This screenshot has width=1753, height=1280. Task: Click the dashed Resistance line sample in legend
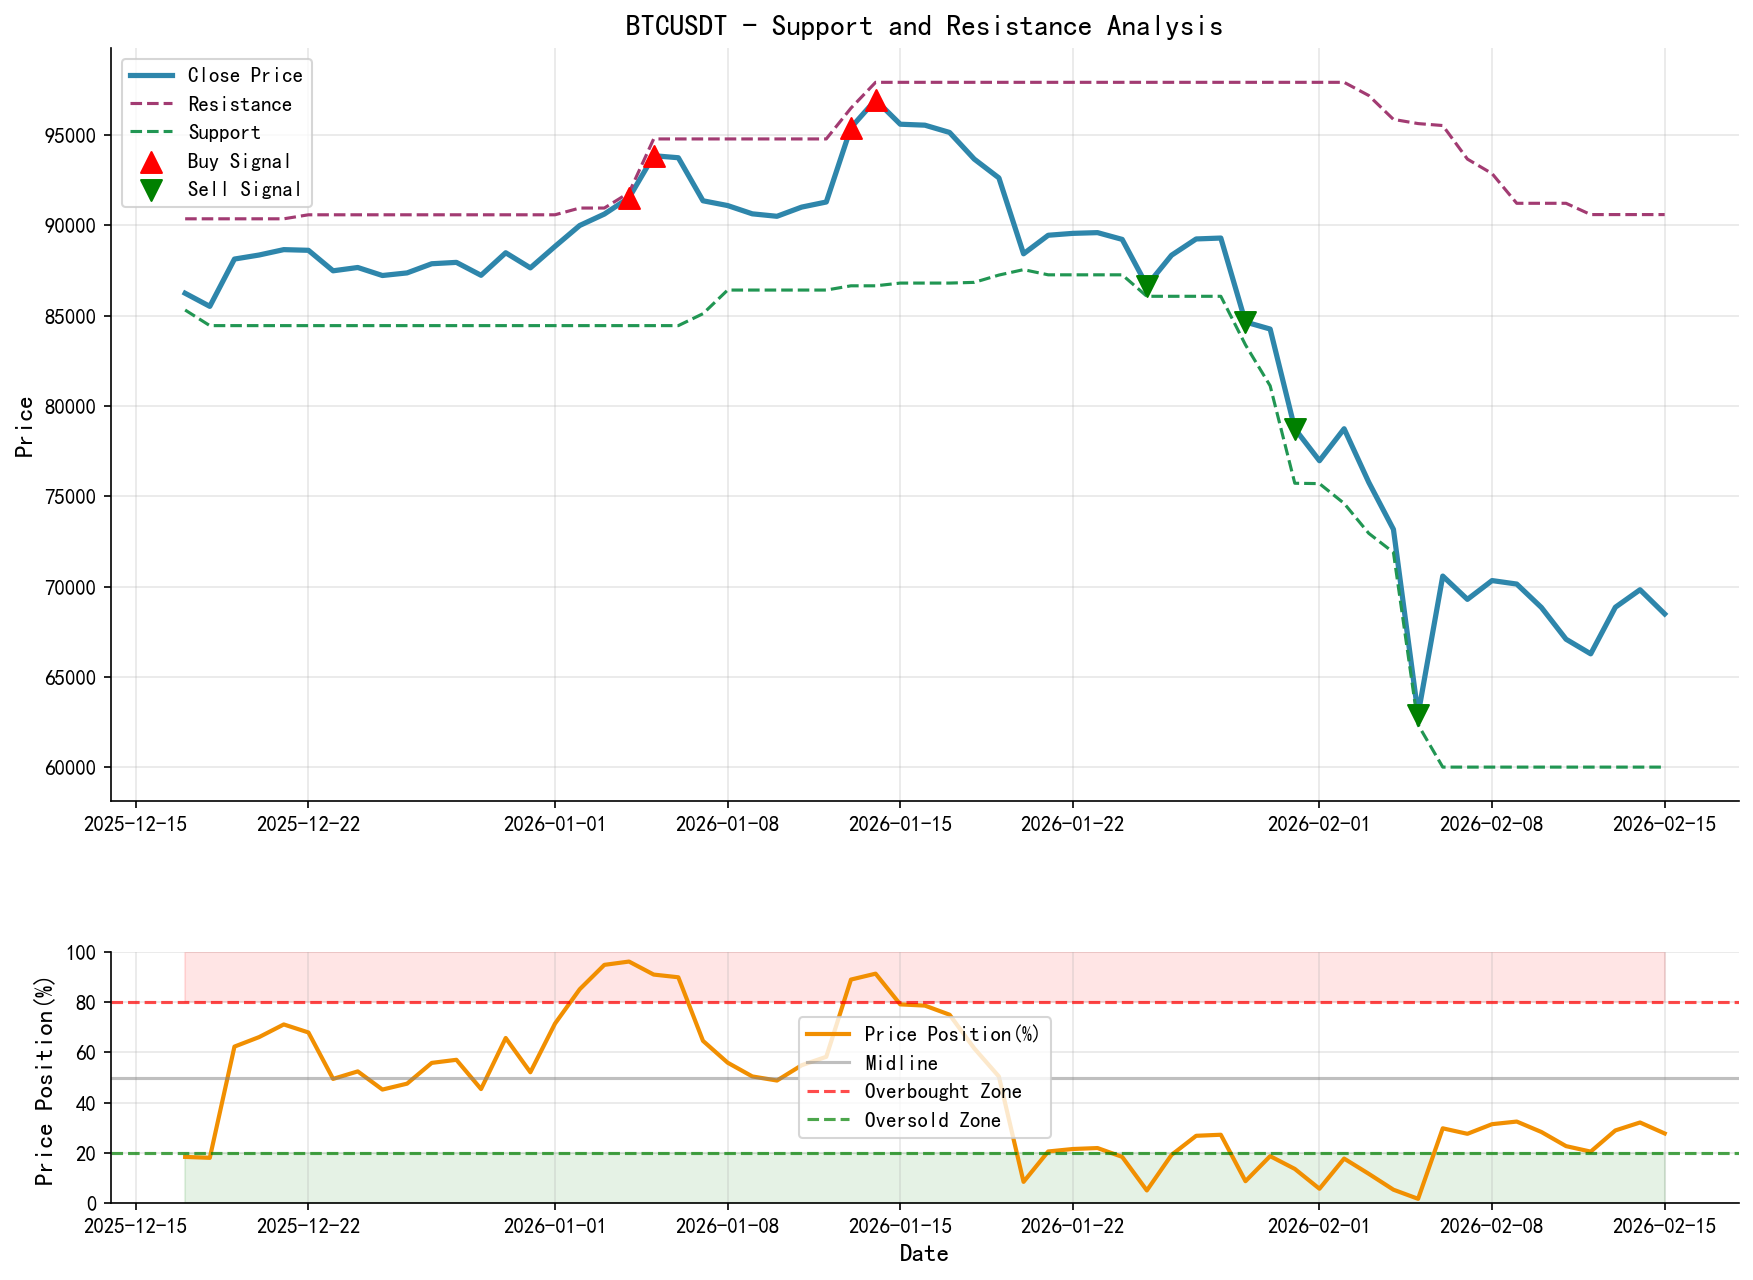(x=150, y=104)
